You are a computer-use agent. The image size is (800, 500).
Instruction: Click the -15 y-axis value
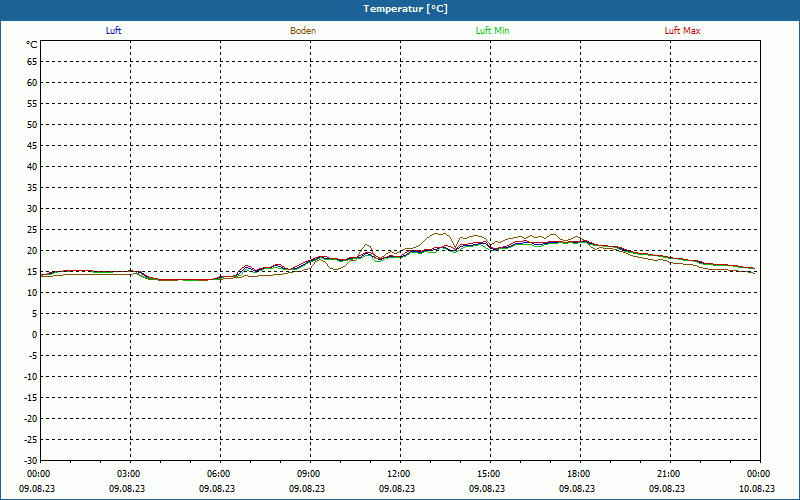(31, 397)
